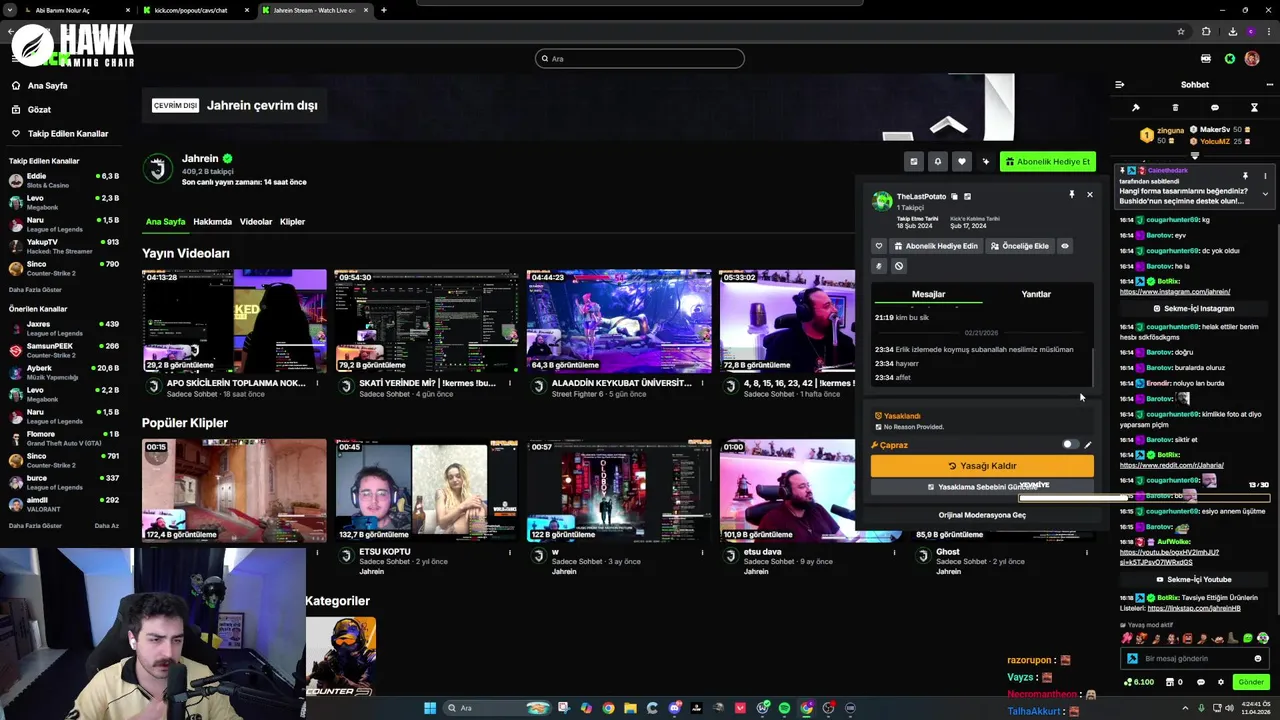The height and width of the screenshot is (720, 1280).
Task: Click Yasaklama Sebebini Güncelle button
Action: point(982,487)
